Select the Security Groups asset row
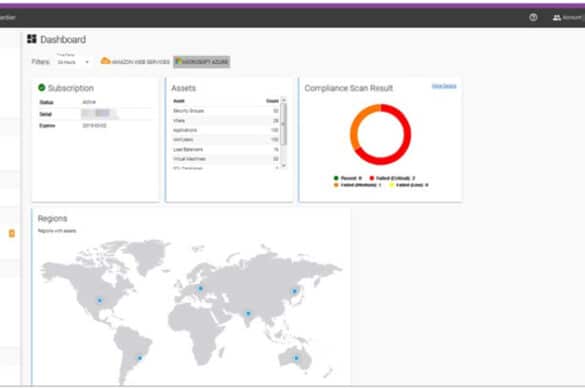Screen dimensions: 585x390 pyautogui.click(x=226, y=111)
